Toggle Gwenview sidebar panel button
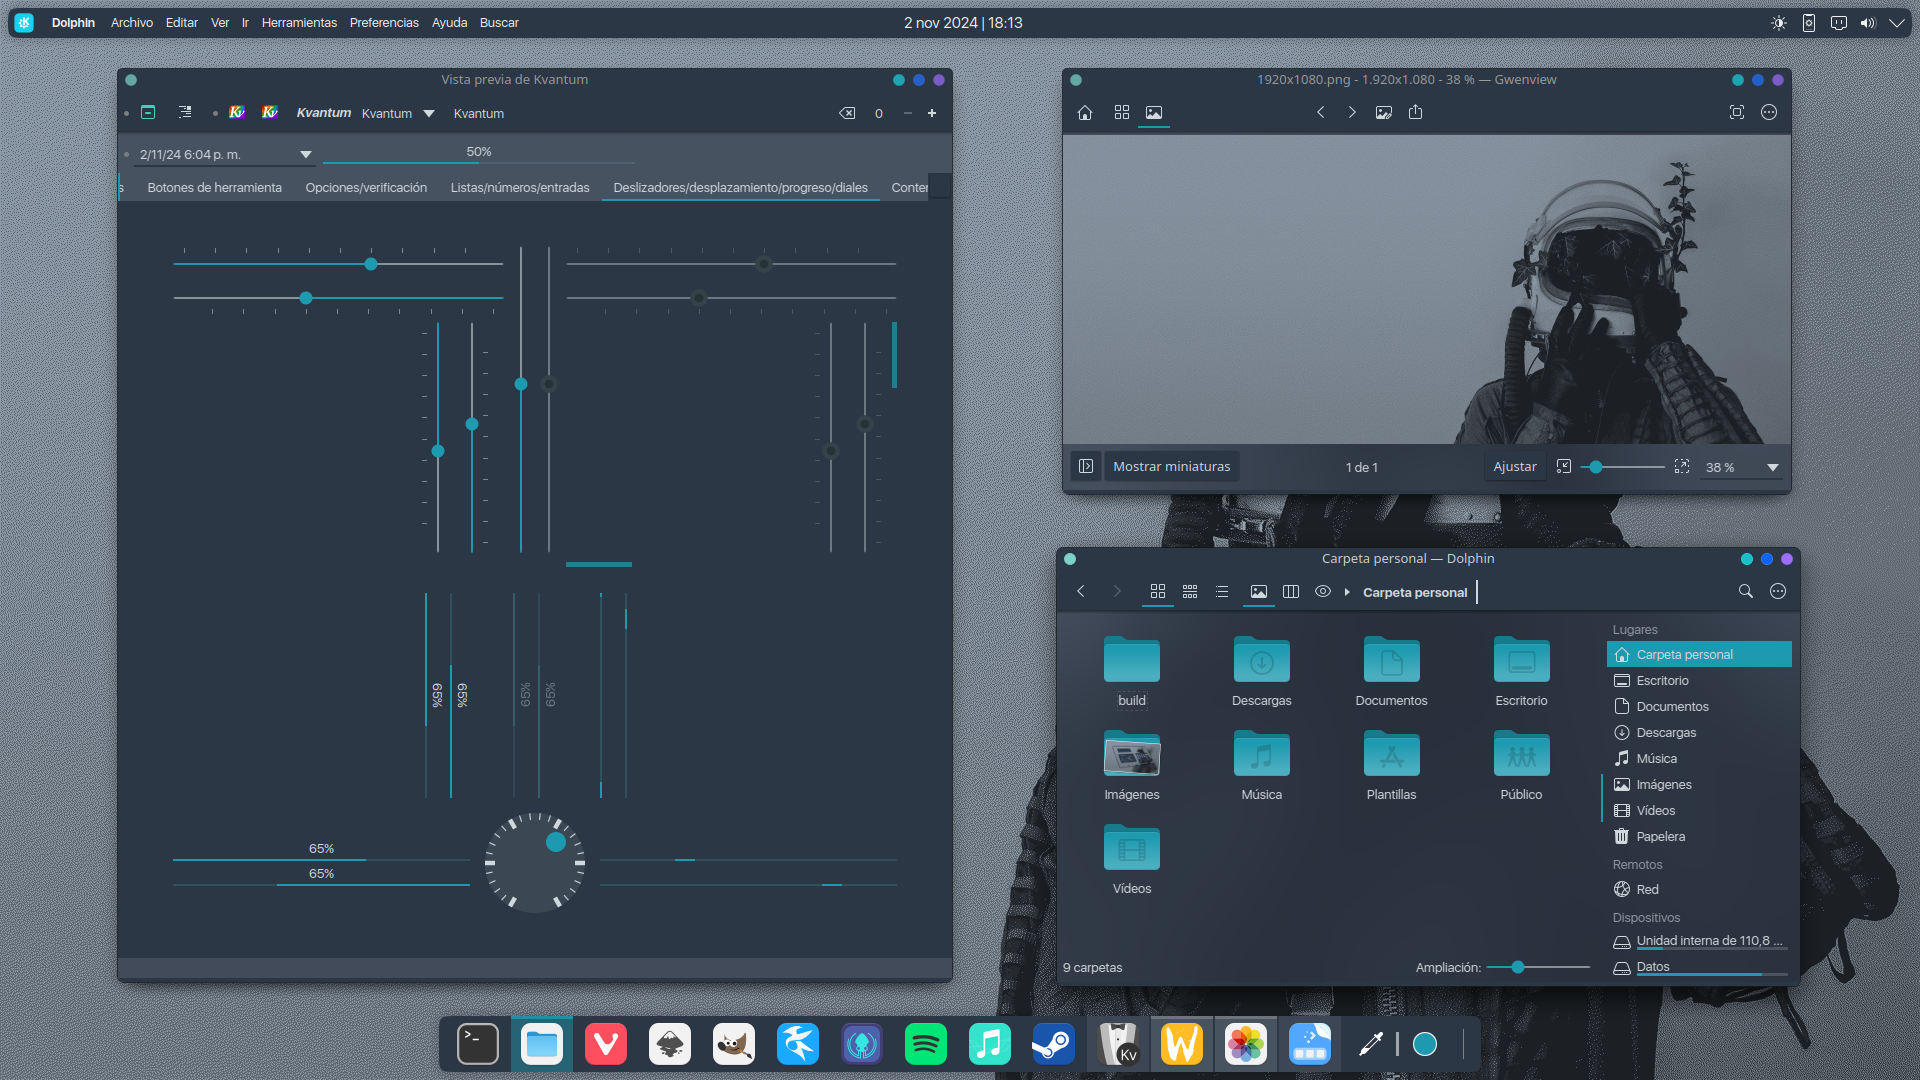1920x1080 pixels. tap(1086, 467)
